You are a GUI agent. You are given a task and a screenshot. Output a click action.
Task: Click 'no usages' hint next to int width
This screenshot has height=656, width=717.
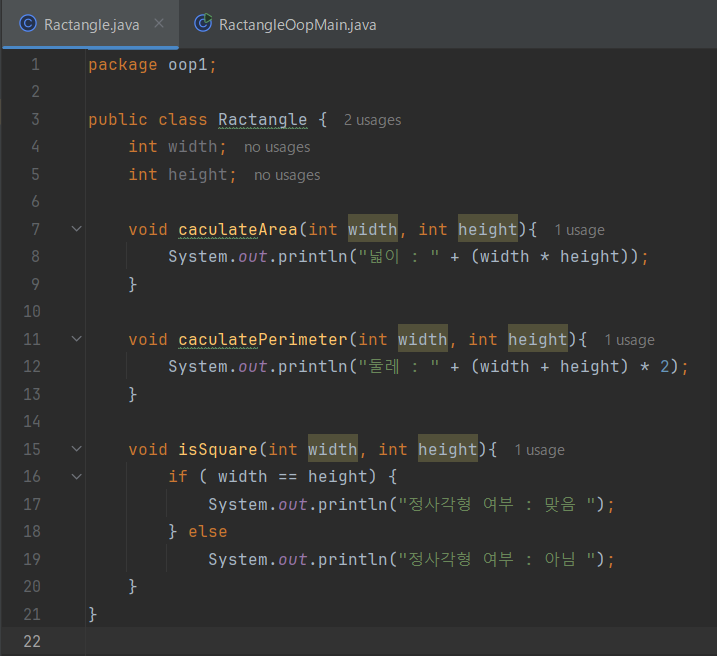(x=277, y=147)
